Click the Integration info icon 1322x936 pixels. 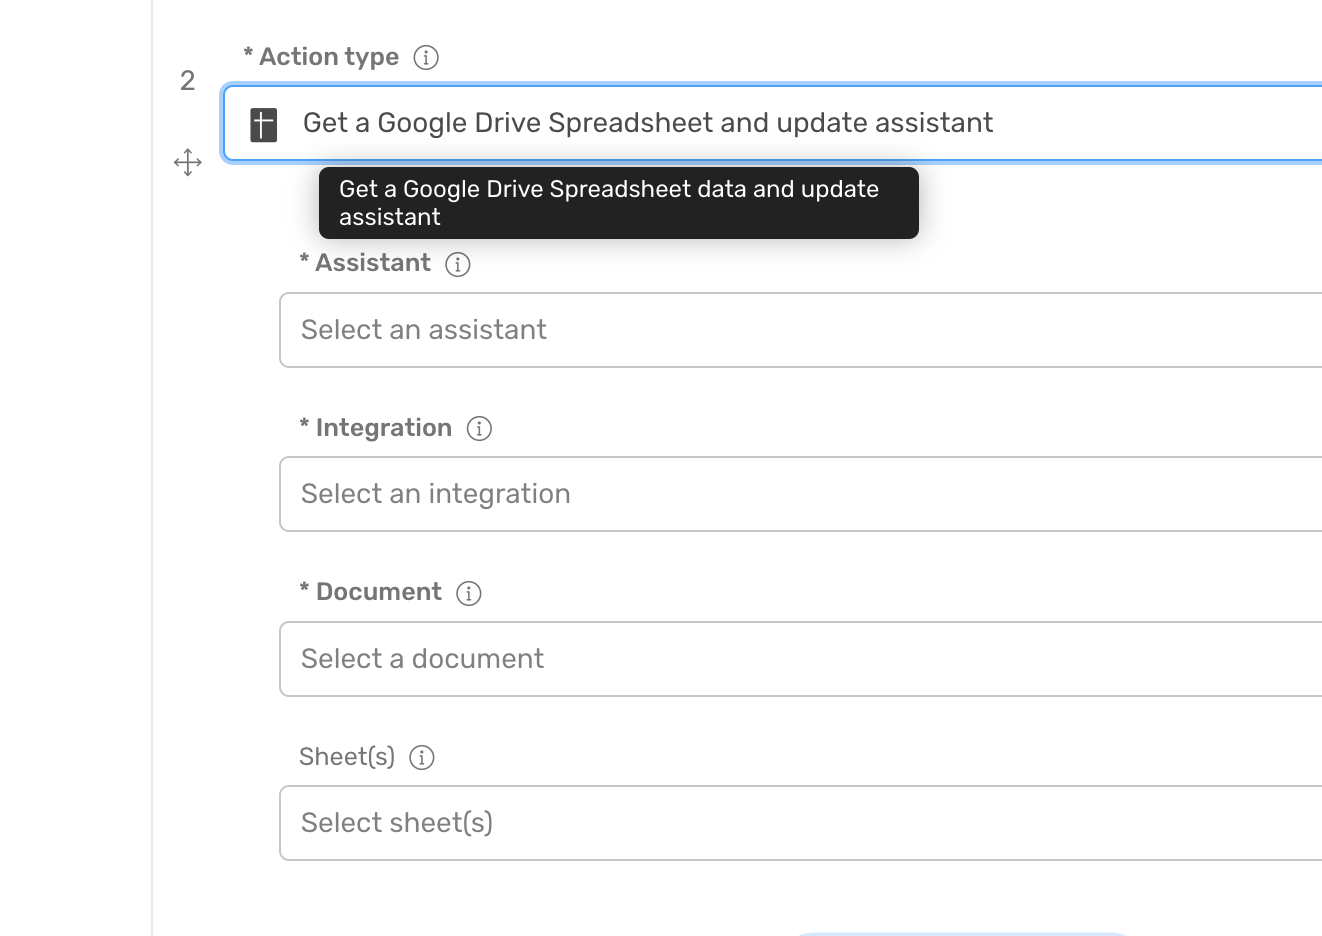[480, 429]
